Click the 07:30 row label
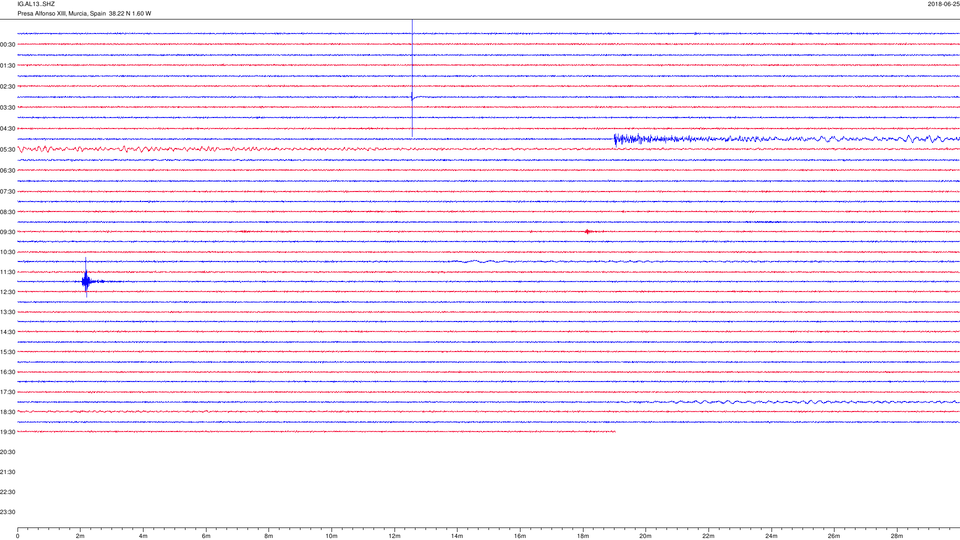 (x=7, y=192)
